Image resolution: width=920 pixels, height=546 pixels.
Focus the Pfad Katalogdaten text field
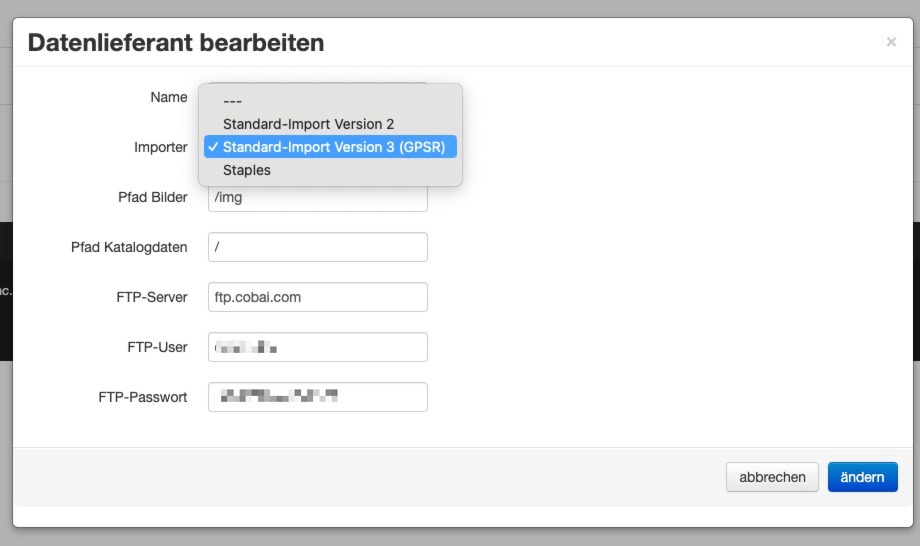pyautogui.click(x=317, y=247)
